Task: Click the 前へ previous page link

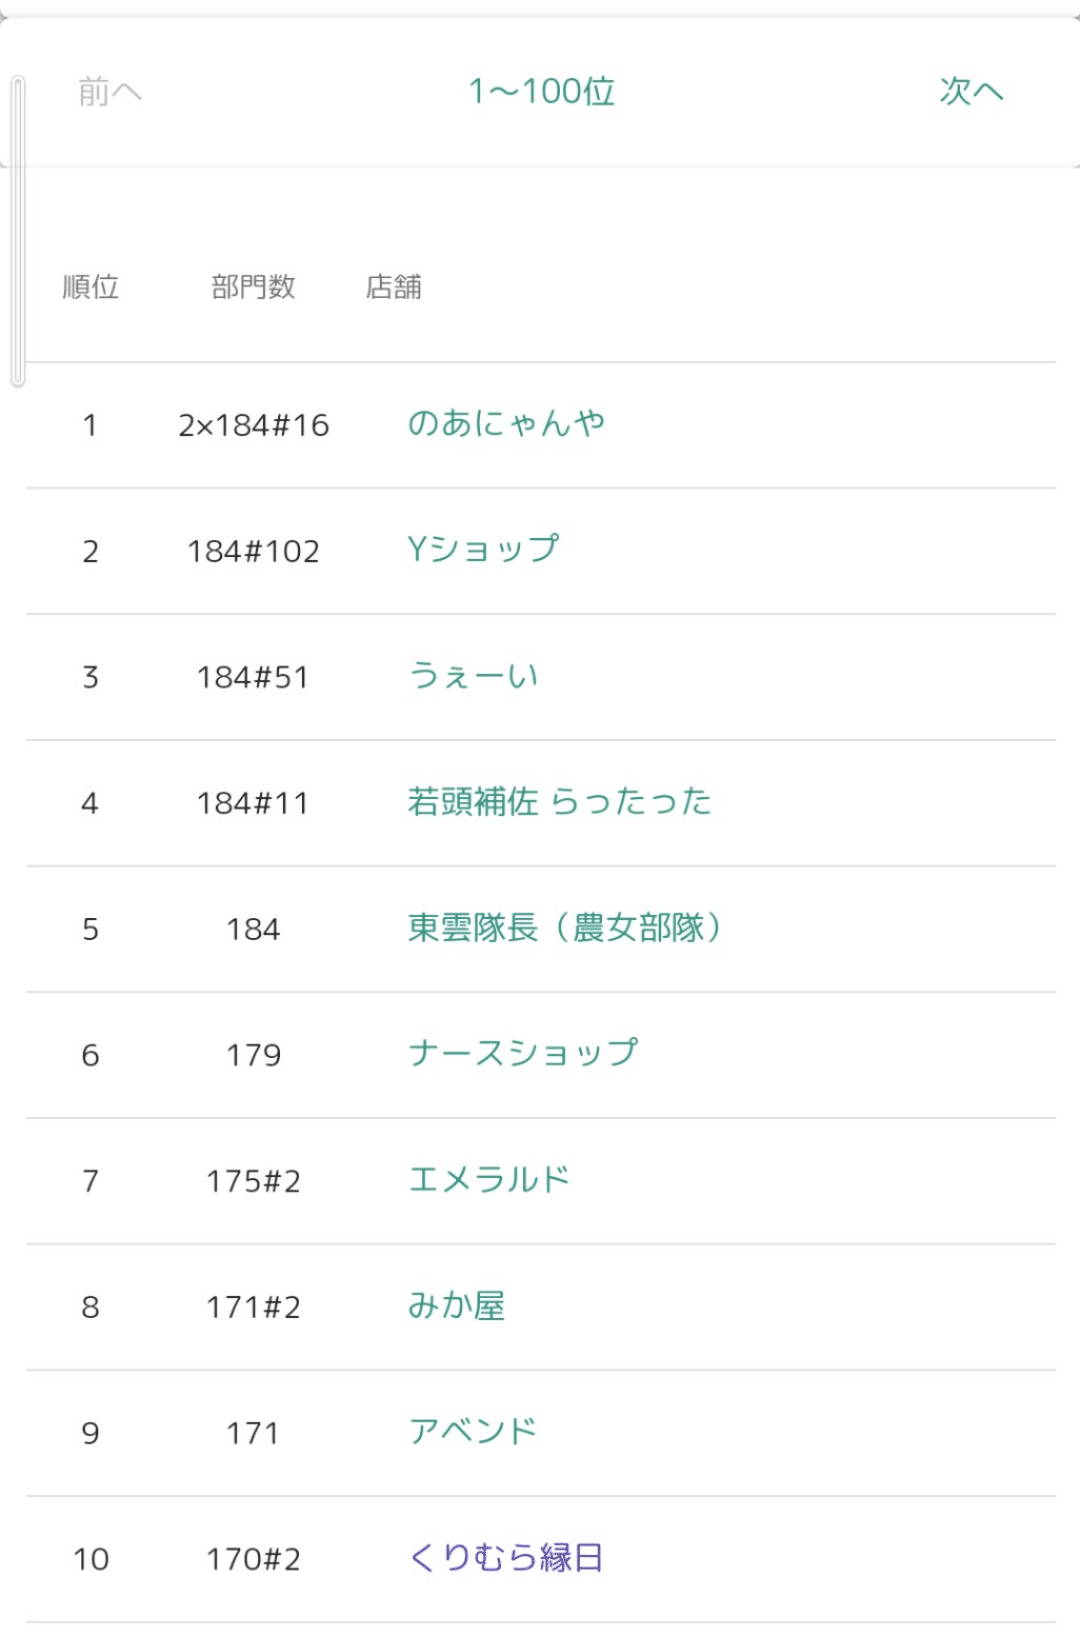Action: point(110,92)
